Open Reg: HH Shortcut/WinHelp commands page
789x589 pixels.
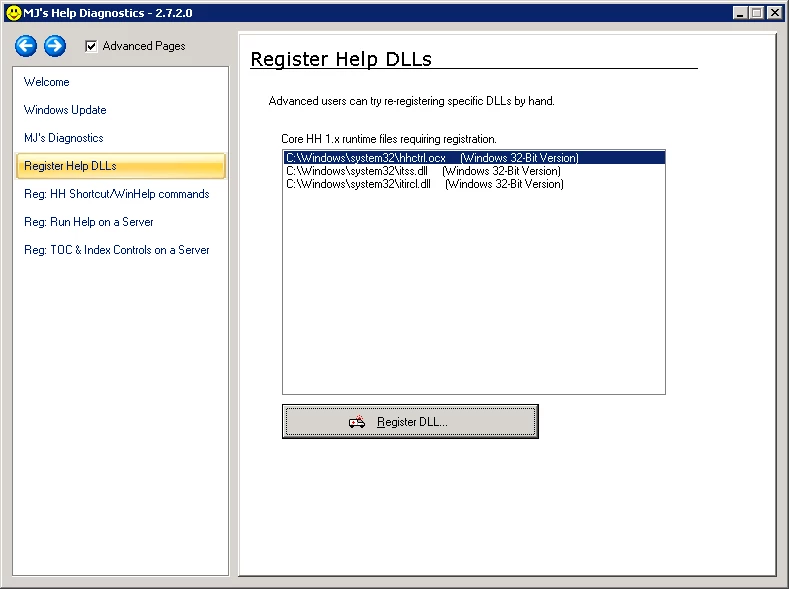[x=117, y=194]
